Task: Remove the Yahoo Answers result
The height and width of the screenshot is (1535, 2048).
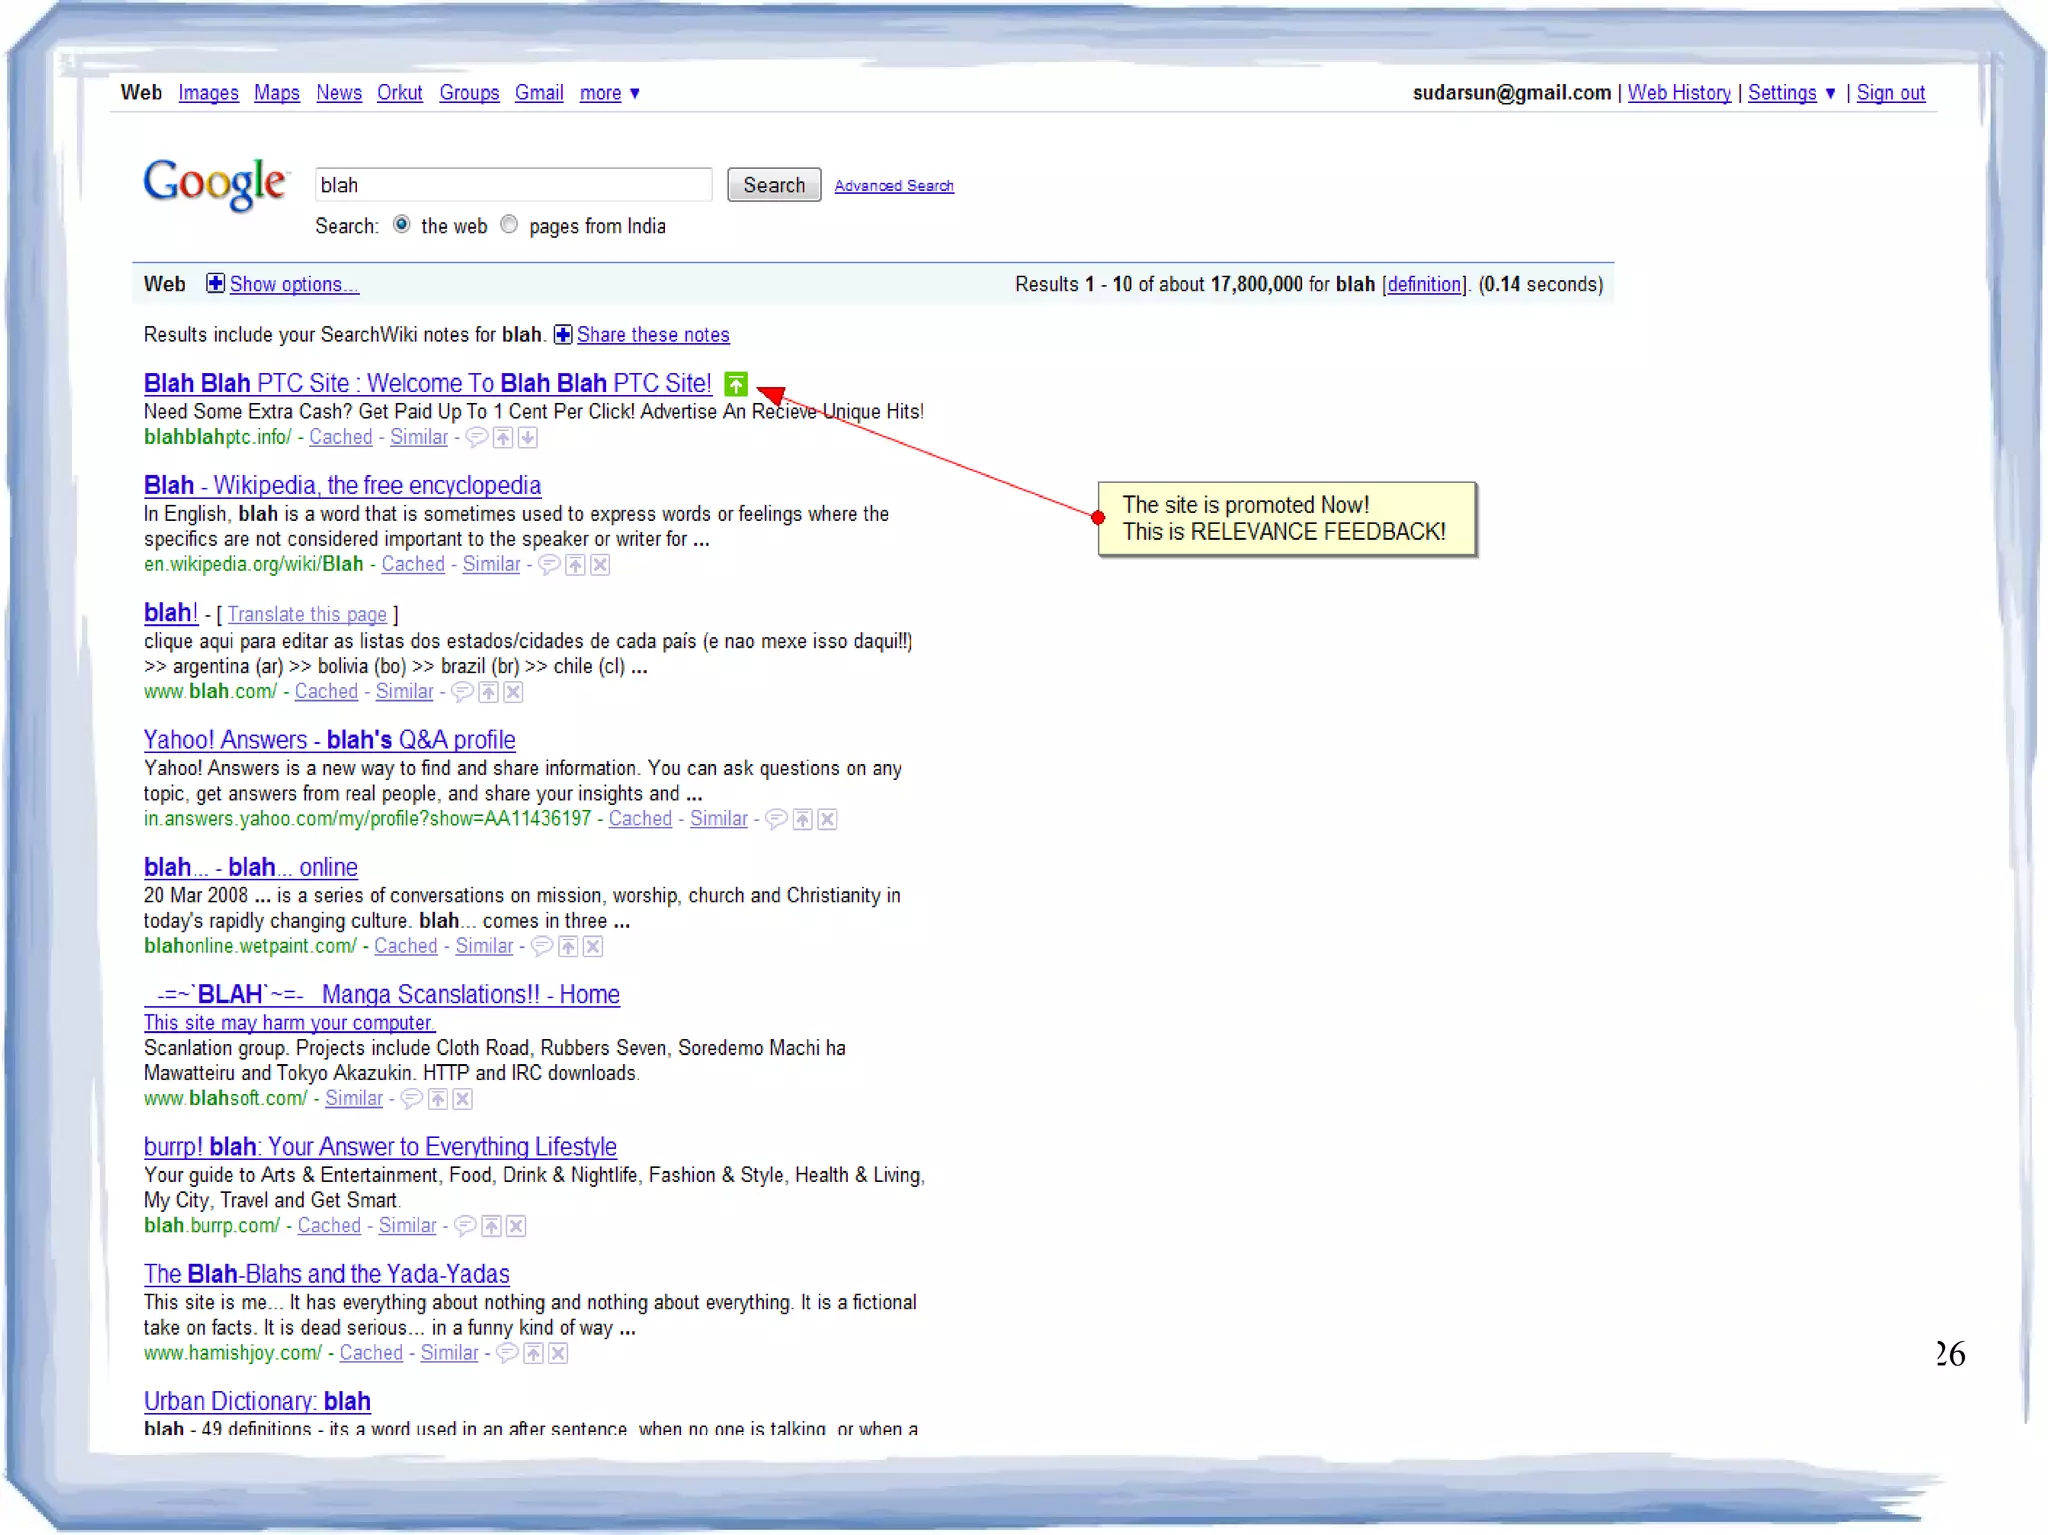Action: 827,819
